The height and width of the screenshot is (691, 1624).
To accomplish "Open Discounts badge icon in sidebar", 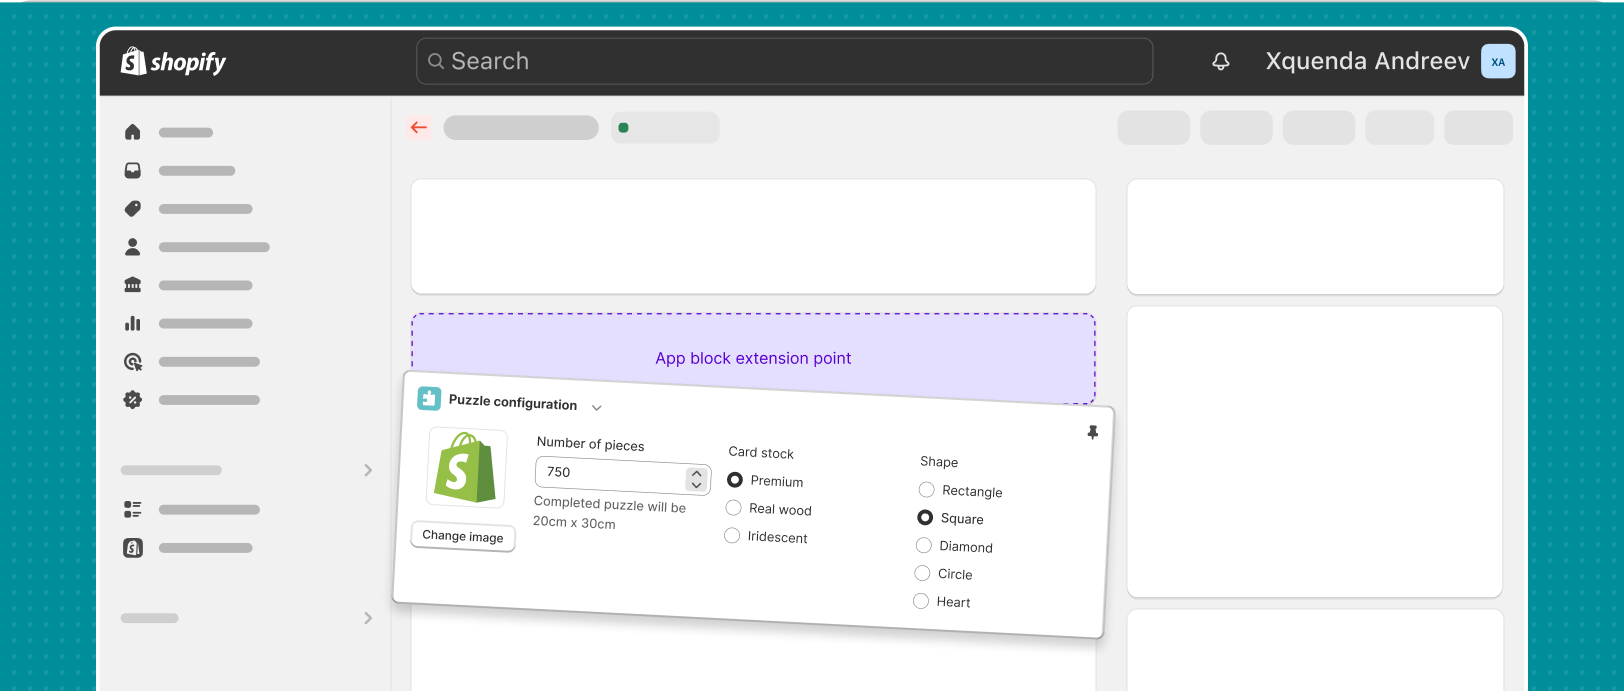I will (x=133, y=400).
